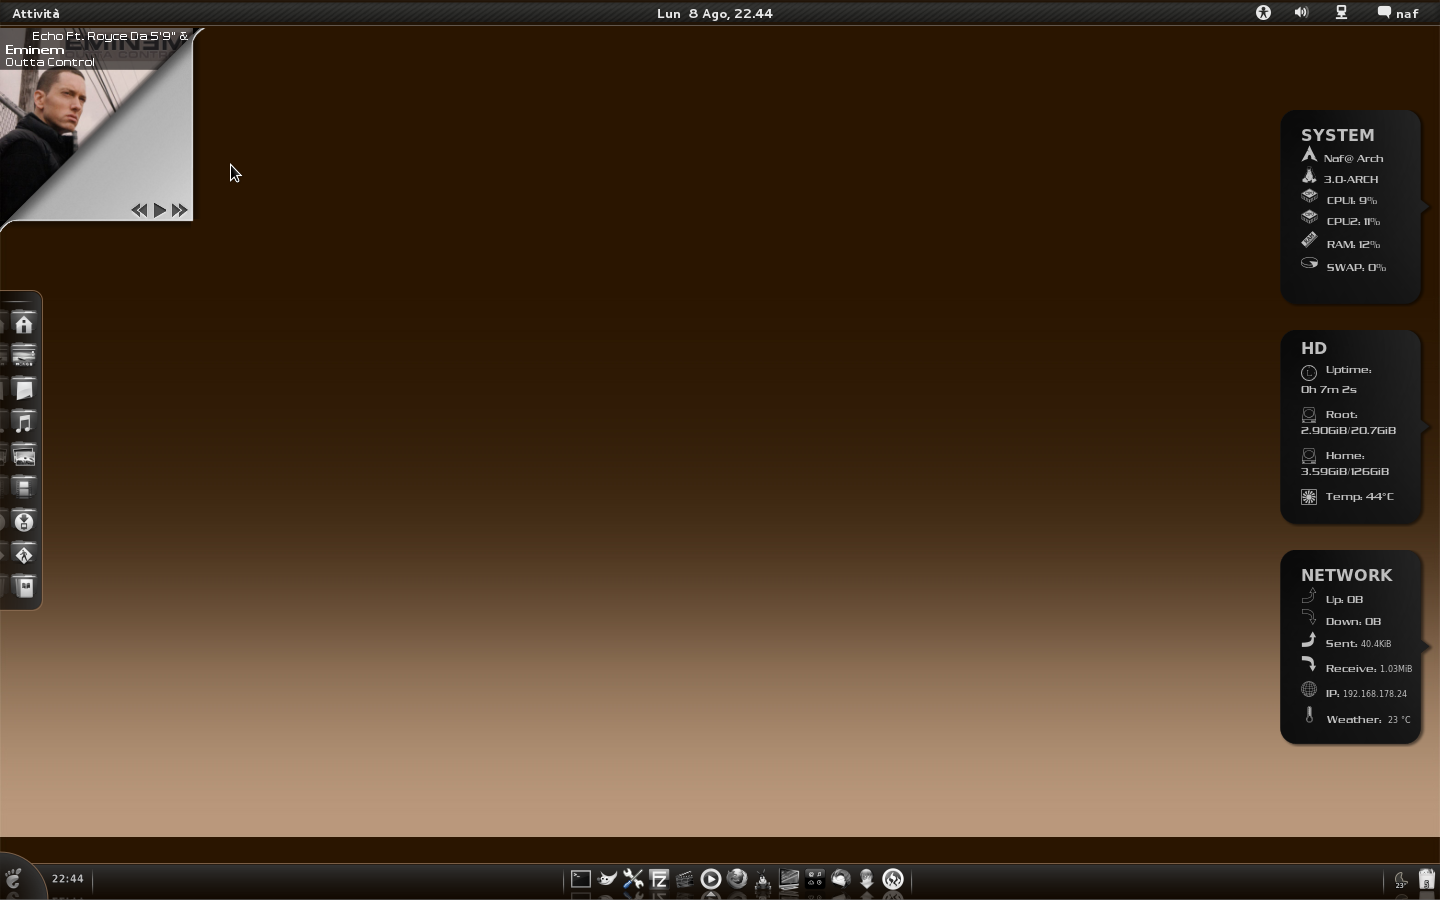Play the current Eminem track
Screen dimensions: 1440x900
160,210
